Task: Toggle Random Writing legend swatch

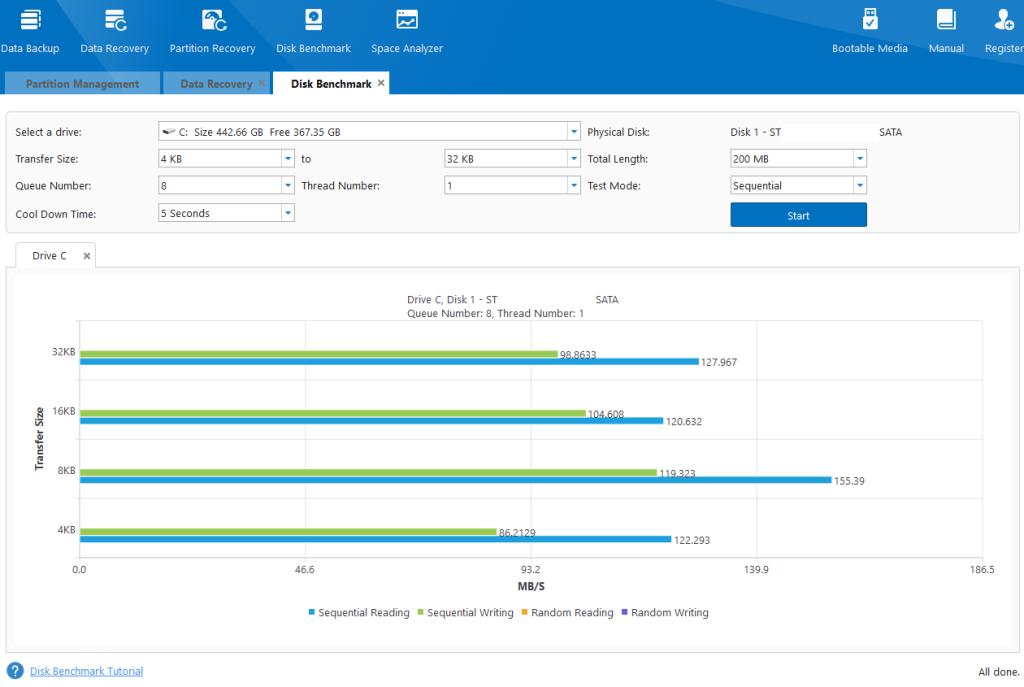Action: point(624,612)
